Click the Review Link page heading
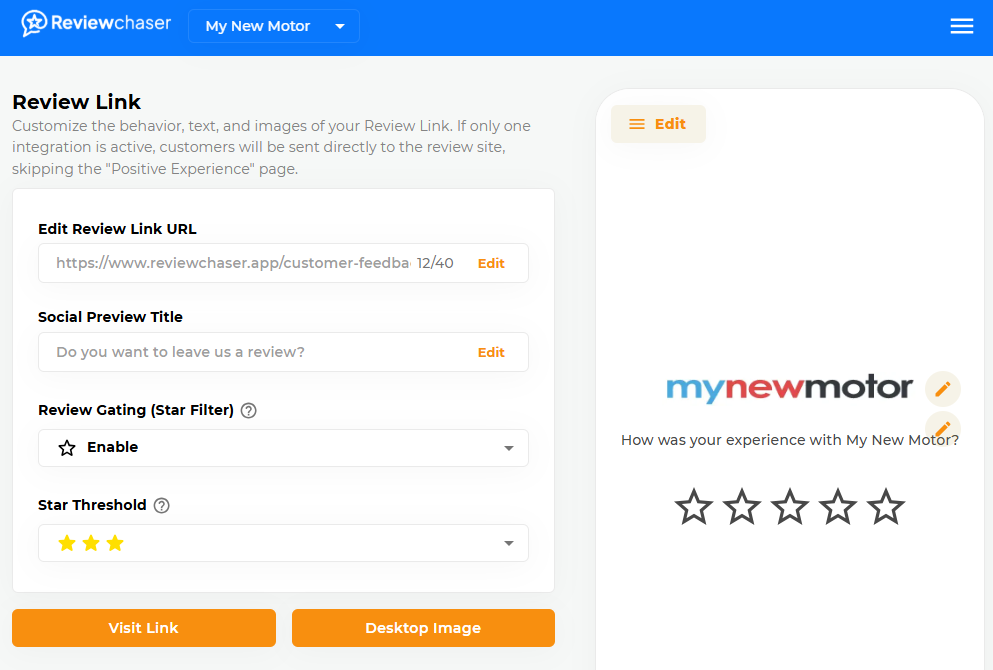The width and height of the screenshot is (993, 670). click(x=77, y=102)
